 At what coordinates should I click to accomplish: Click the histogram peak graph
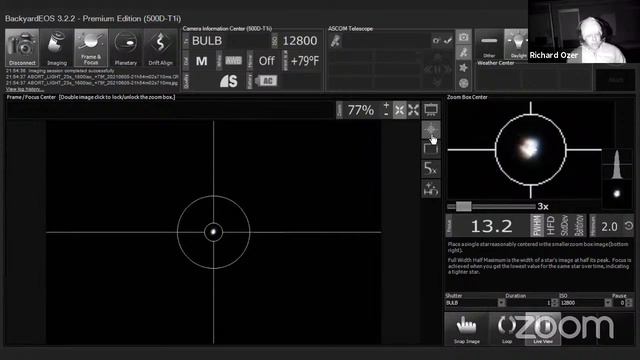[616, 164]
